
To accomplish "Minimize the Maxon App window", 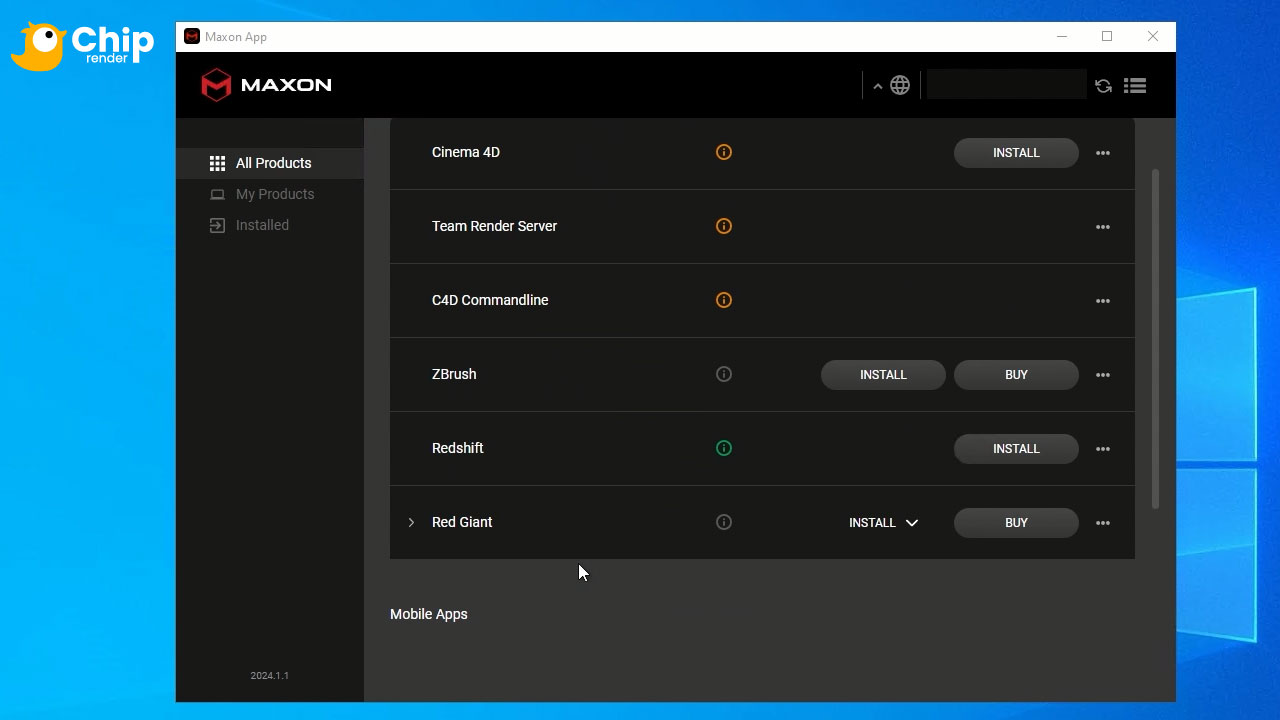I will coord(1062,36).
